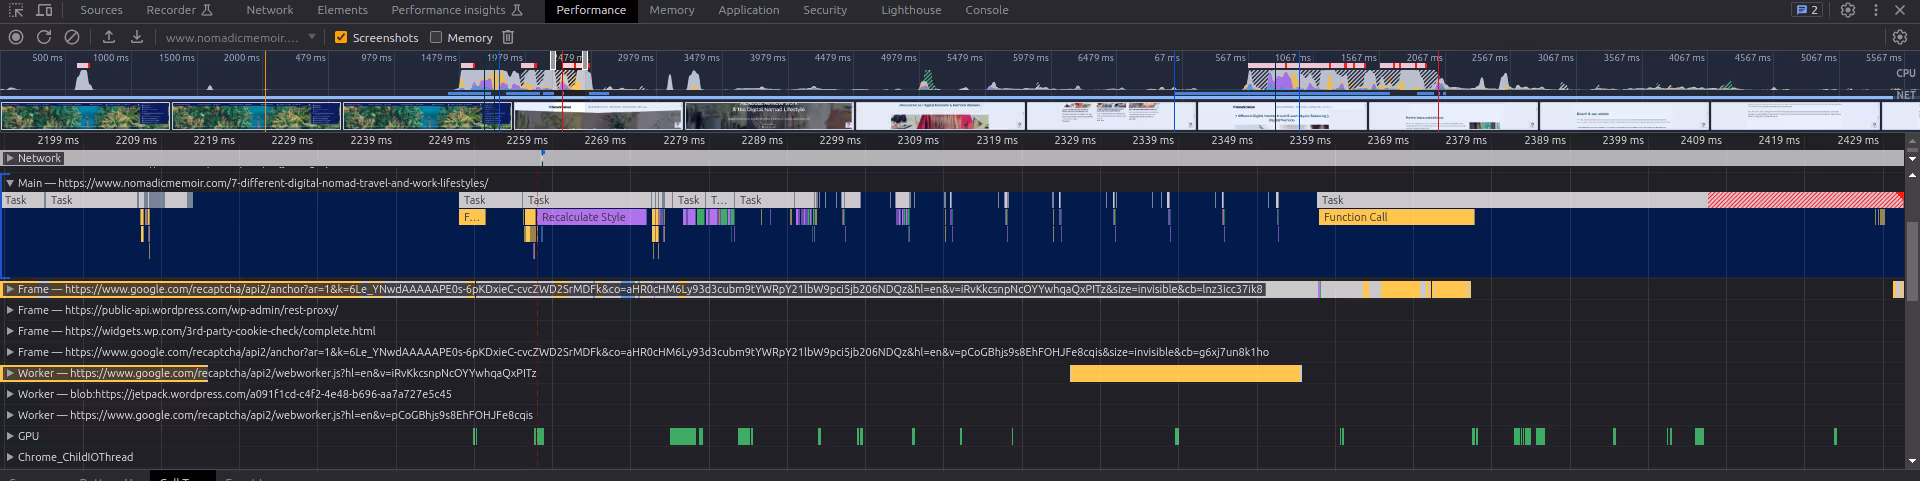The width and height of the screenshot is (1920, 481).
Task: Expand the first recaptcha anchor Frame track
Action: pos(10,289)
